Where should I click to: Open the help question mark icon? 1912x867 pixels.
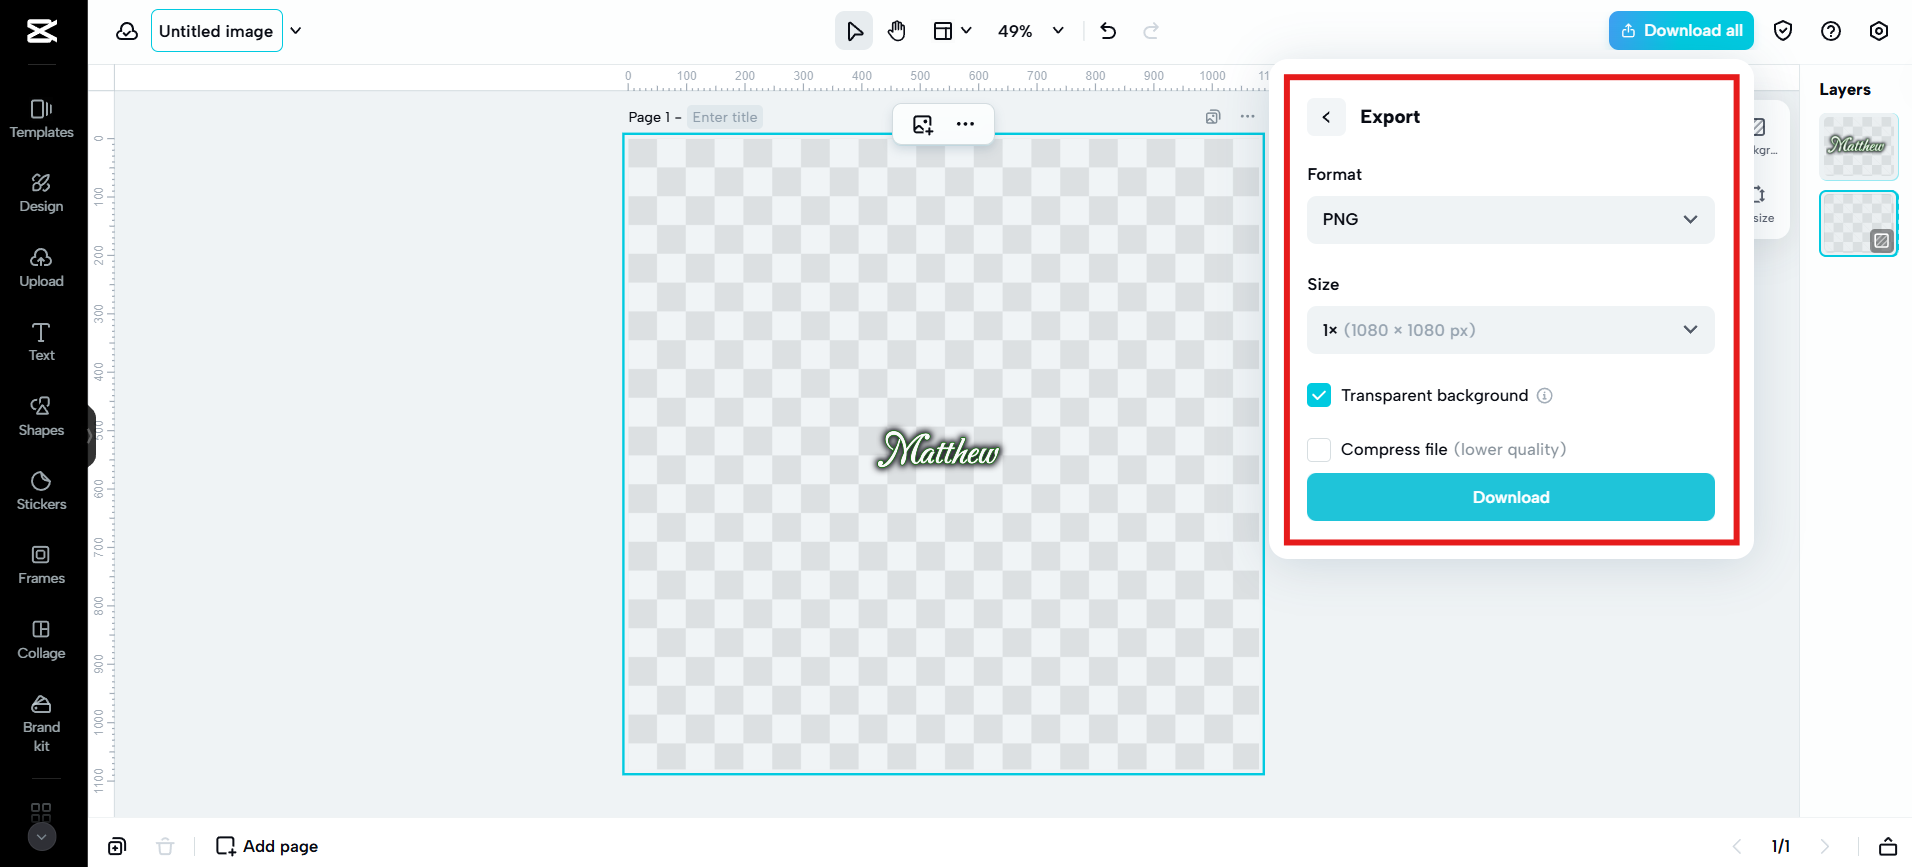pos(1831,31)
